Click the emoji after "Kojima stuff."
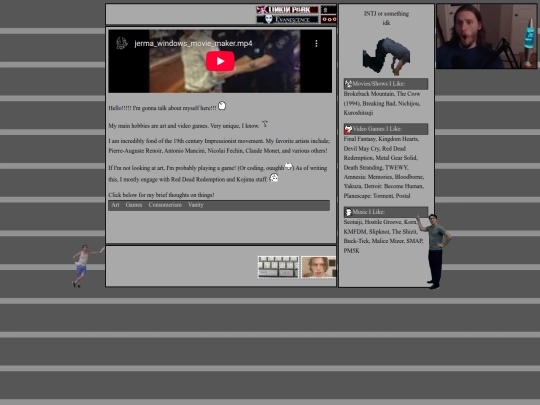The image size is (540, 405). point(274,178)
